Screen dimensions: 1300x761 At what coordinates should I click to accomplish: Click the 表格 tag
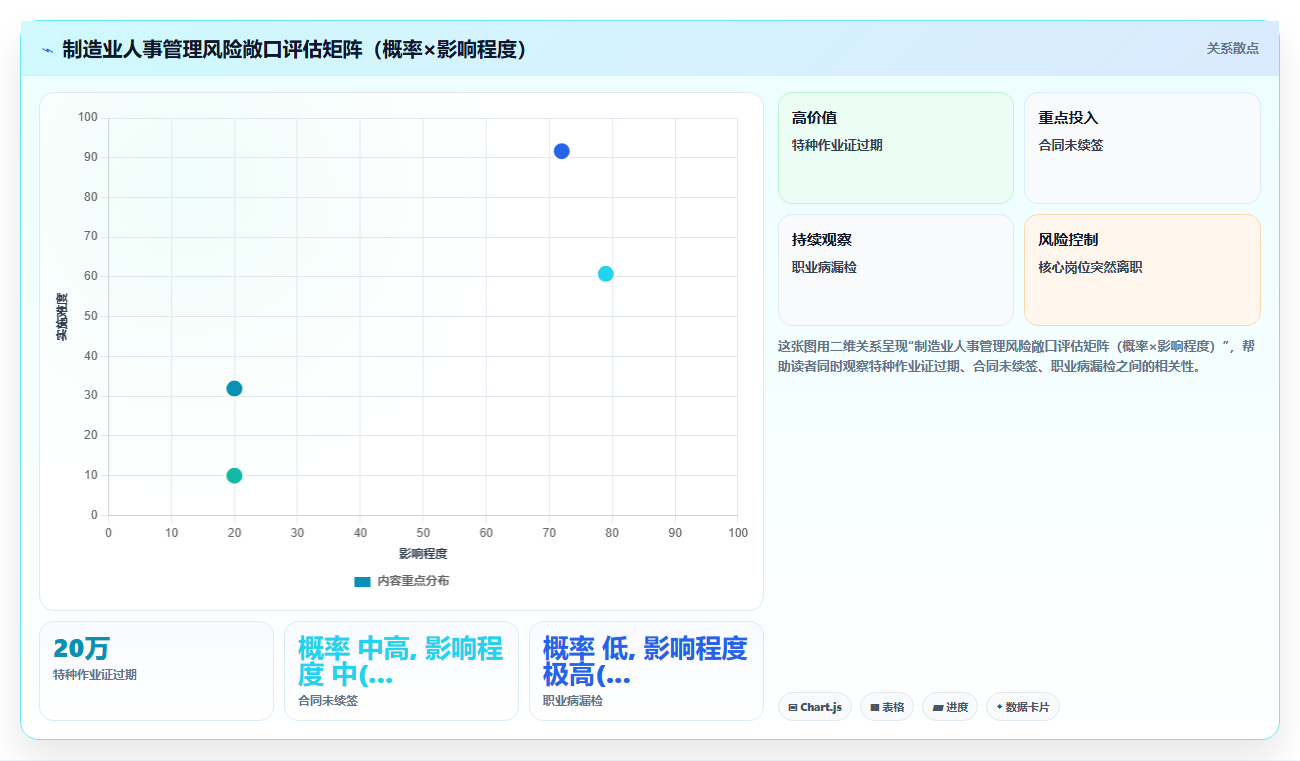pyautogui.click(x=887, y=707)
